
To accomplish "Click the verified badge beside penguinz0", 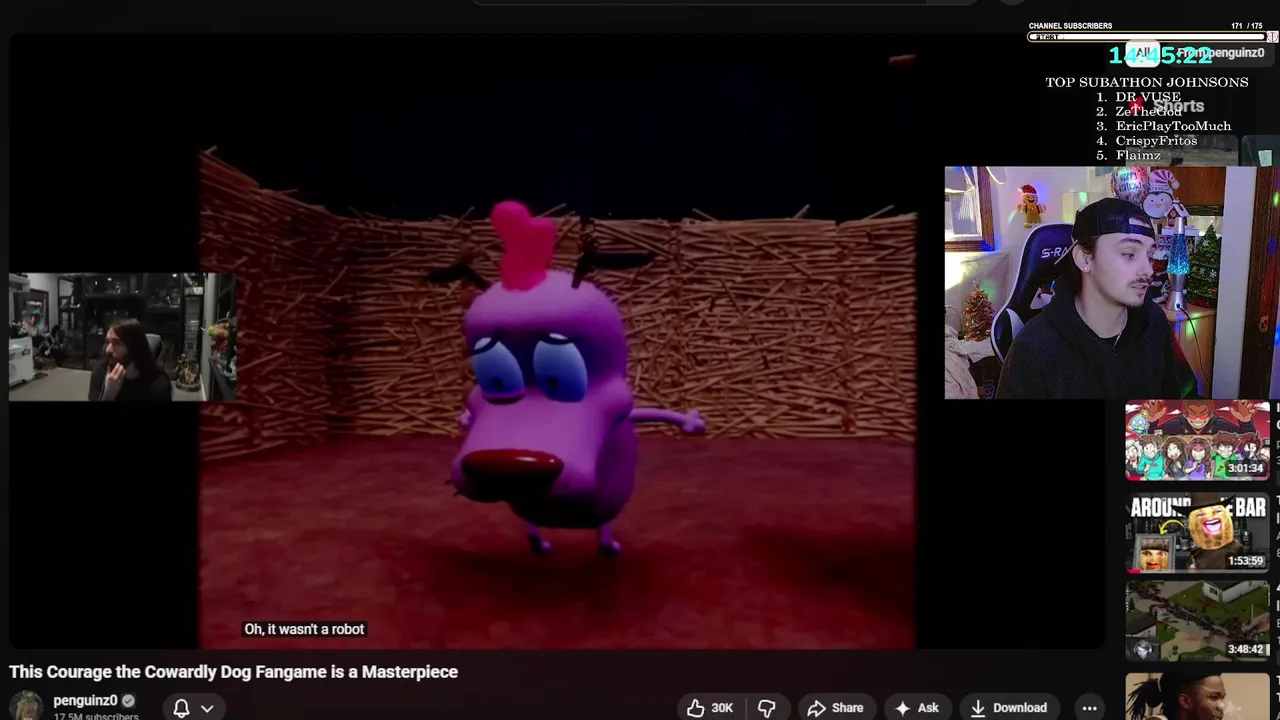I will (128, 701).
